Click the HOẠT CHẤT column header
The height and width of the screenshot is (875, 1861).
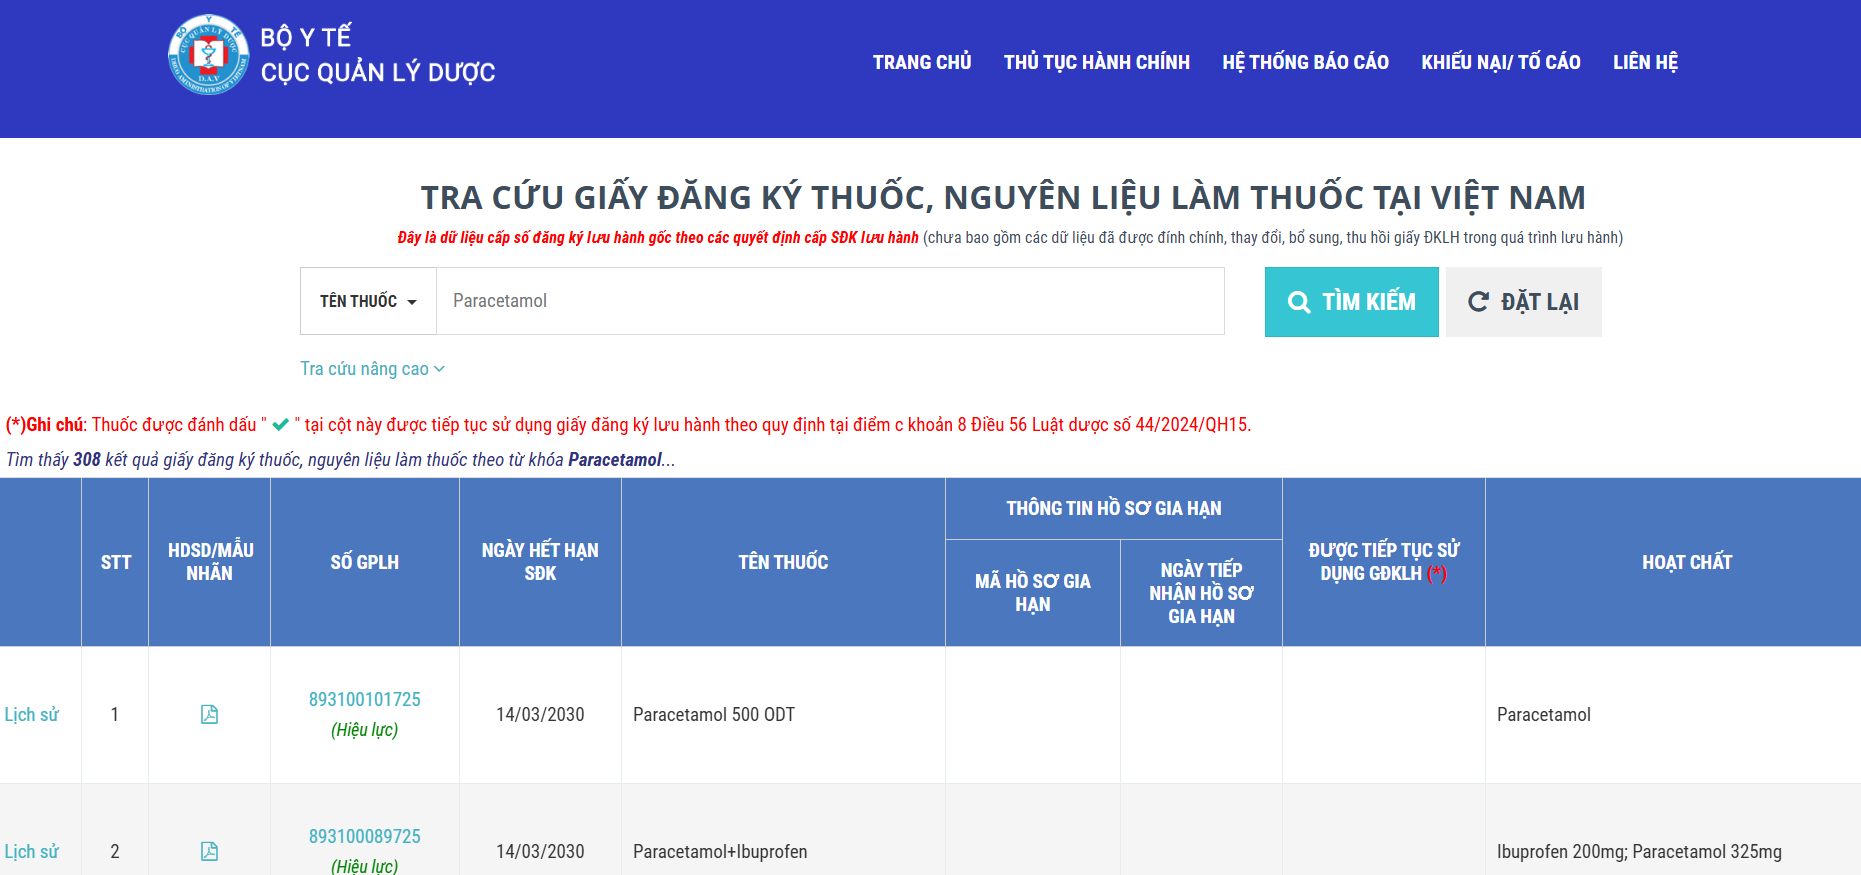(x=1686, y=562)
